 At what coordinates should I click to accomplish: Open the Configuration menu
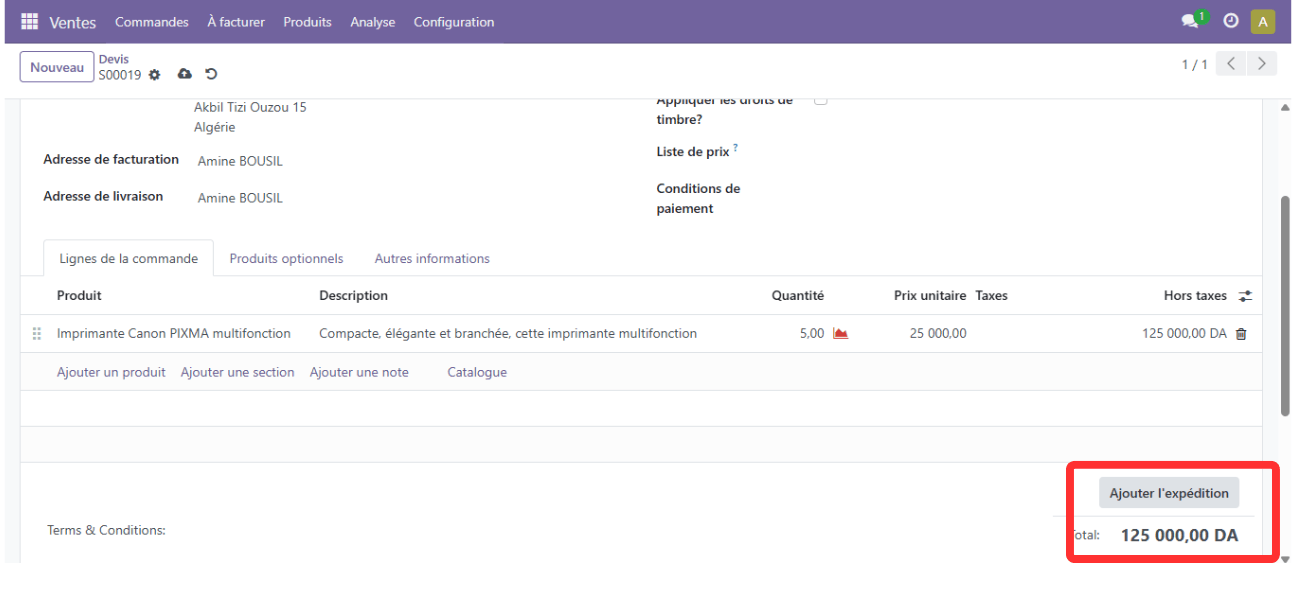pos(453,22)
